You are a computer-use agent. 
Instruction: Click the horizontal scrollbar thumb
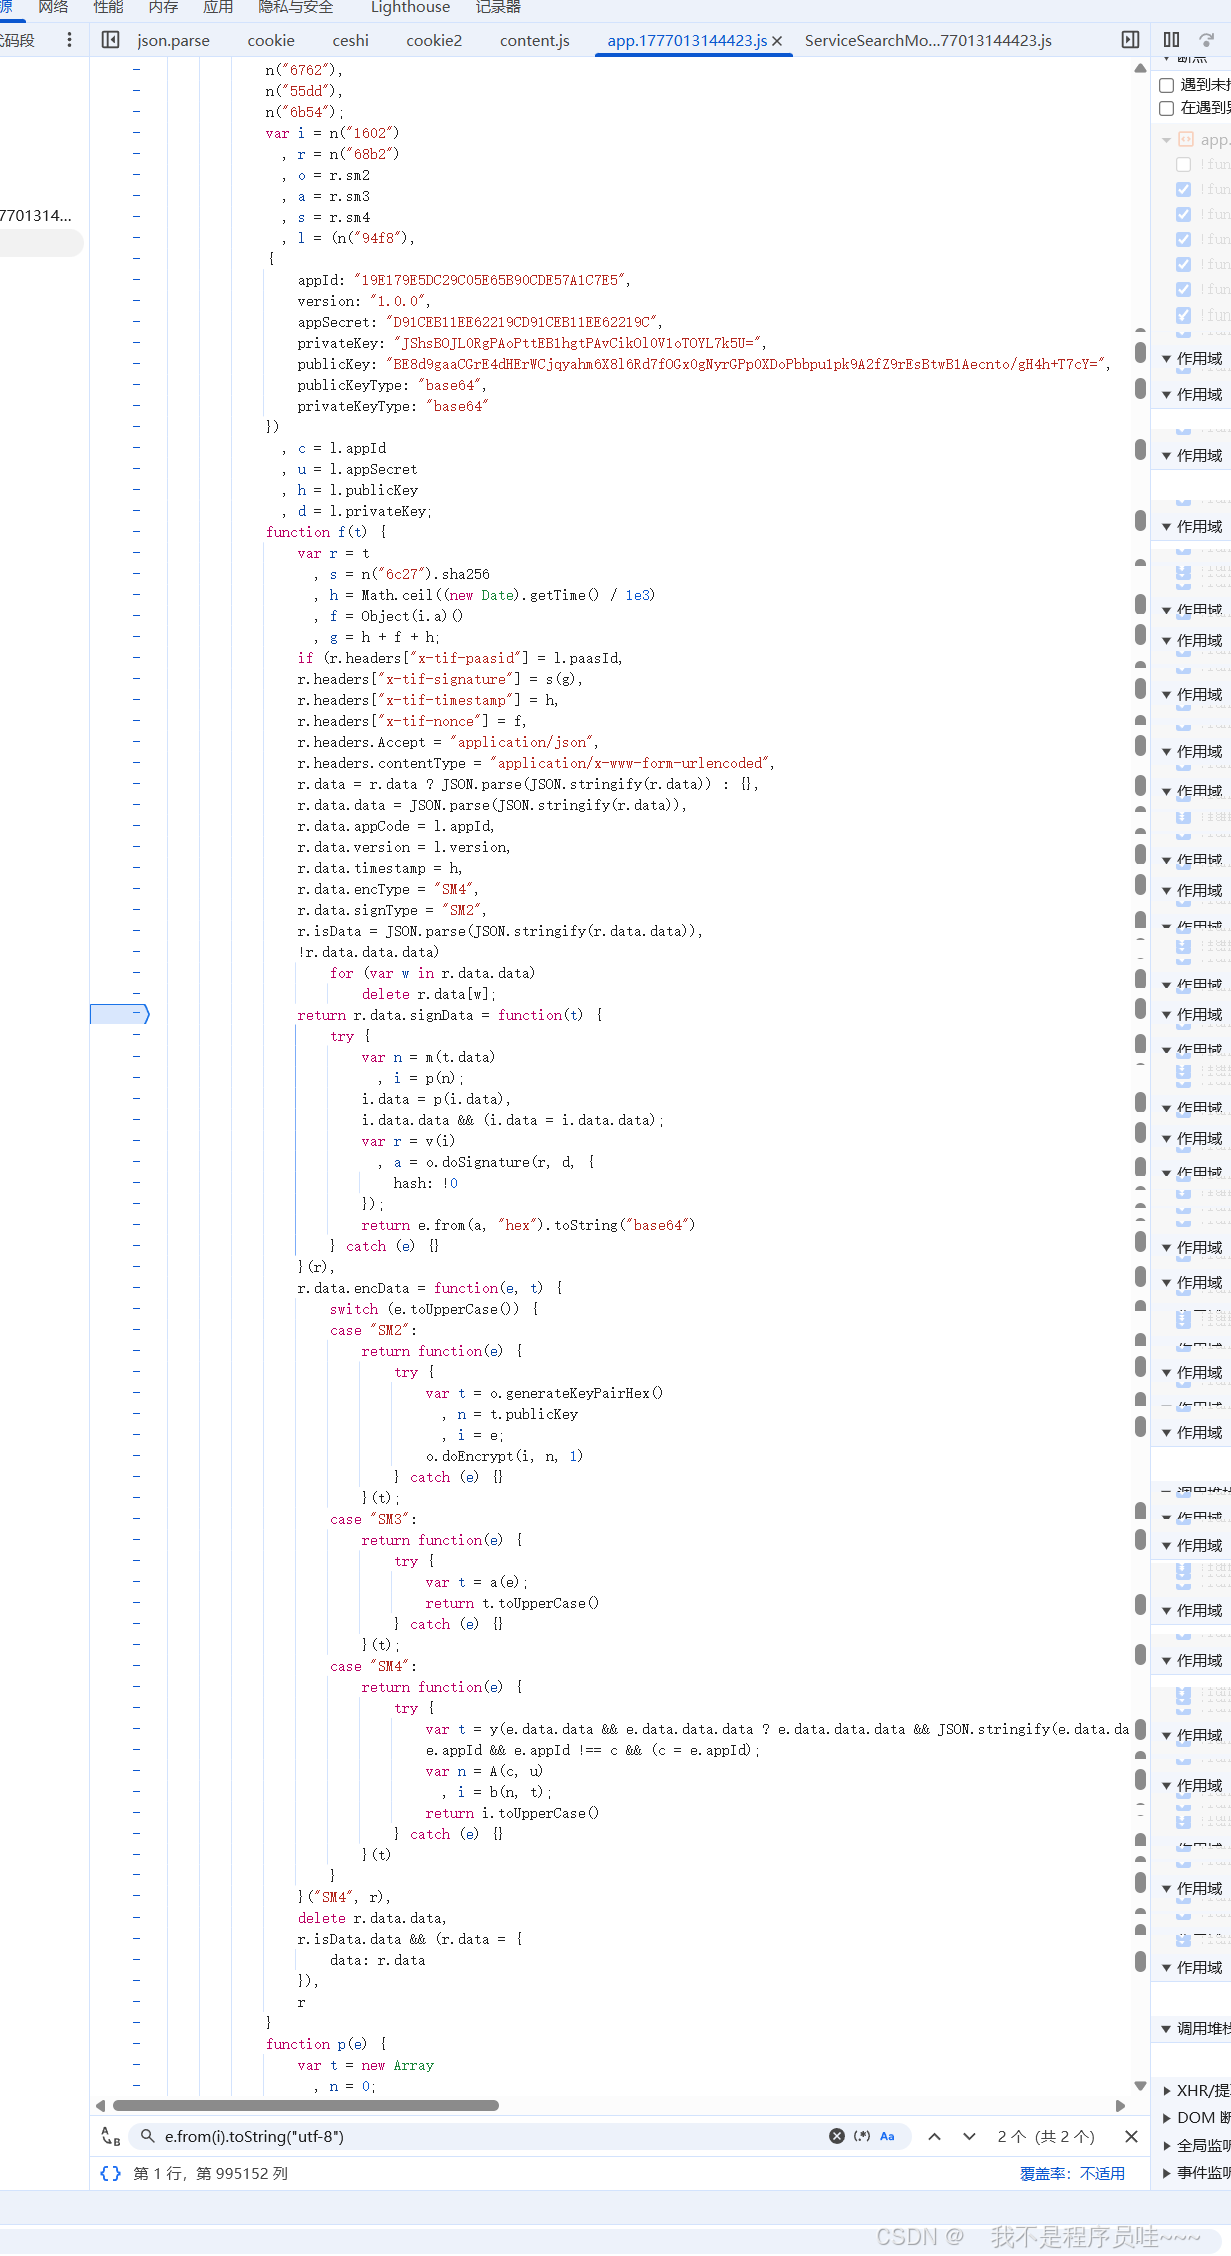(306, 2105)
